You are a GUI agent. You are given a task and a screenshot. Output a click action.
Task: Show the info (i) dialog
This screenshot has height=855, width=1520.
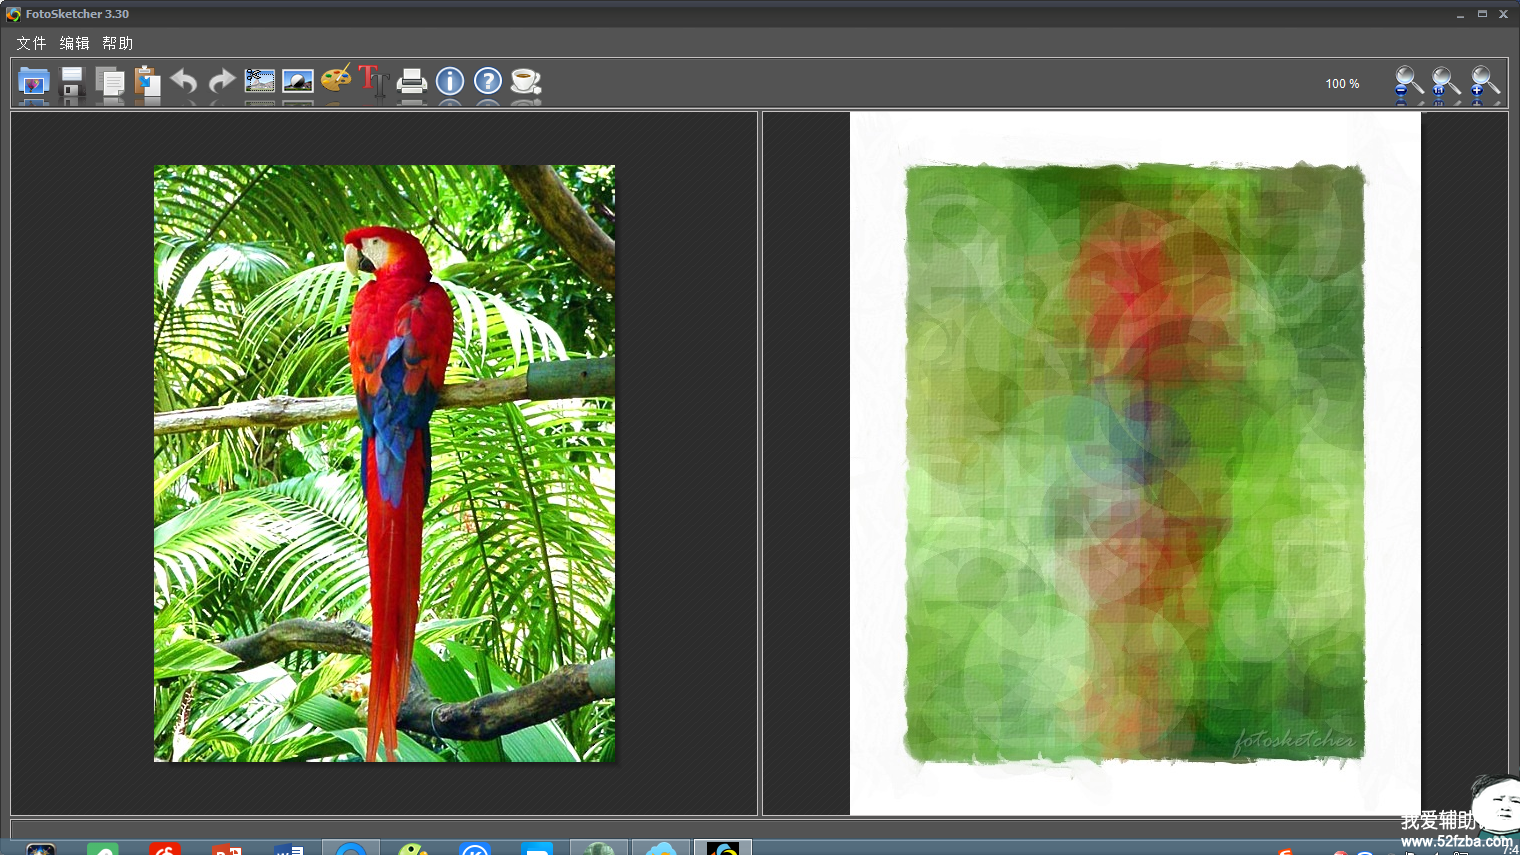pos(450,81)
